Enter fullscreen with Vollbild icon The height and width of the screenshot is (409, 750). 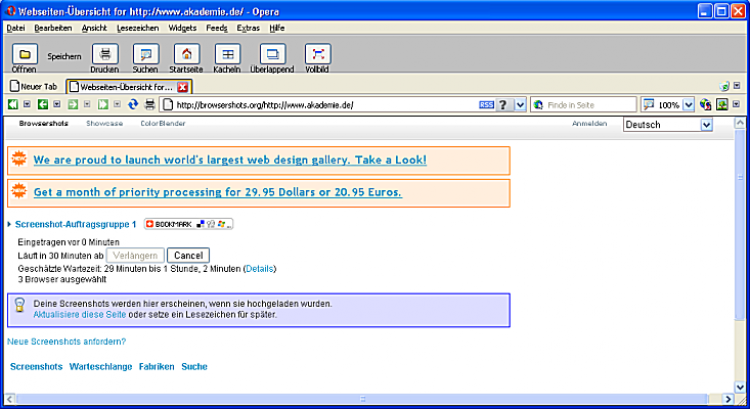[x=317, y=54]
